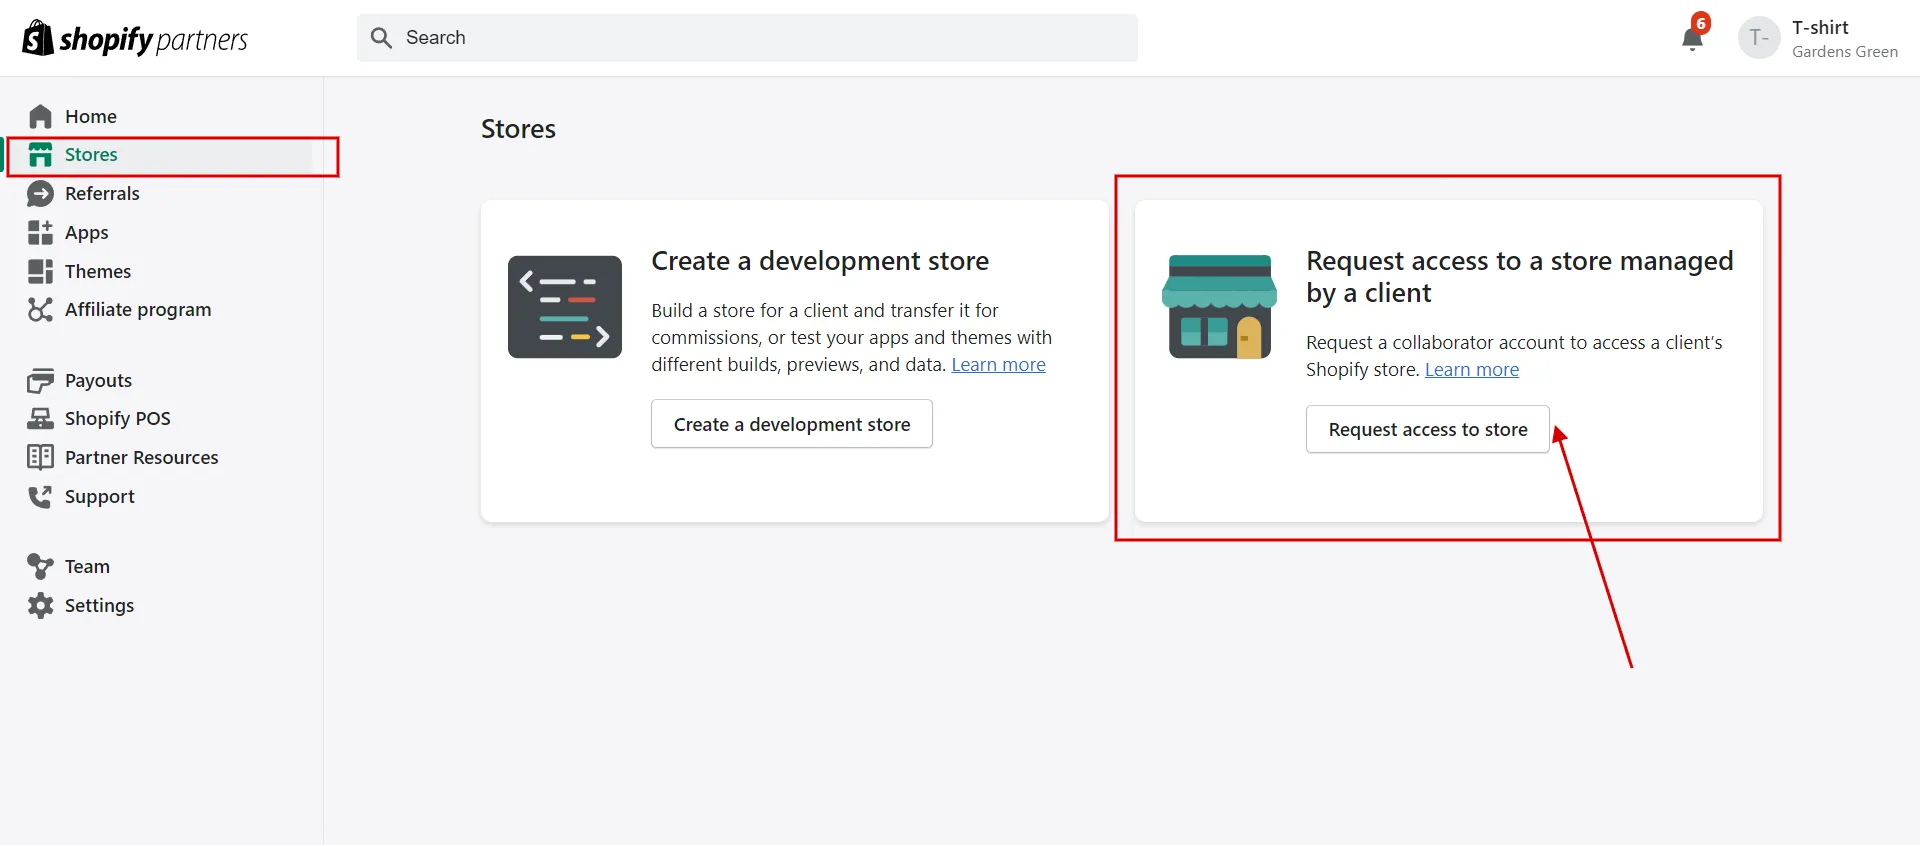Click the Apps grid icon
This screenshot has height=846, width=1920.
pos(40,233)
